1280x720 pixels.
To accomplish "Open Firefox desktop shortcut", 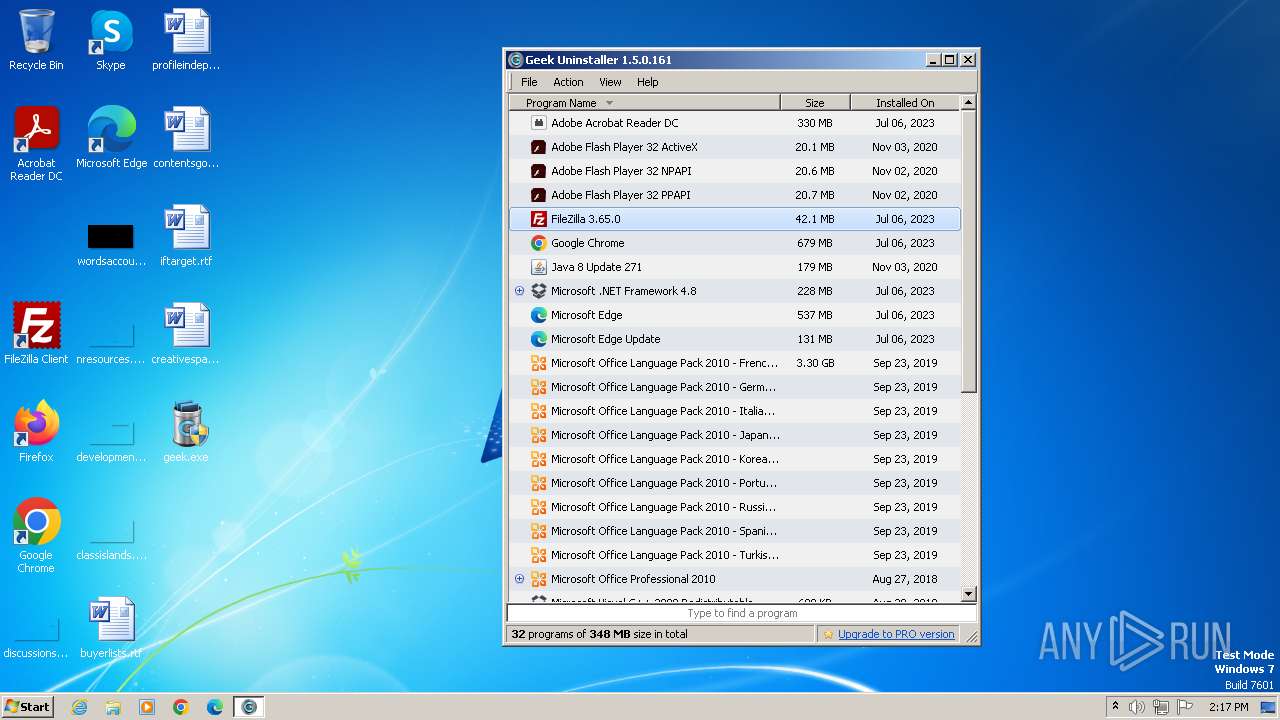I will tap(36, 431).
